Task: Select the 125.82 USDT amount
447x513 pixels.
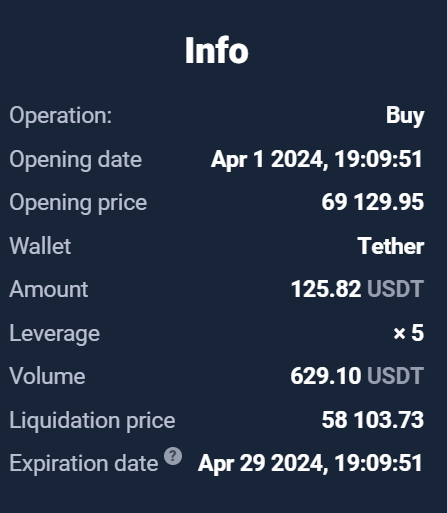Action: pos(357,289)
